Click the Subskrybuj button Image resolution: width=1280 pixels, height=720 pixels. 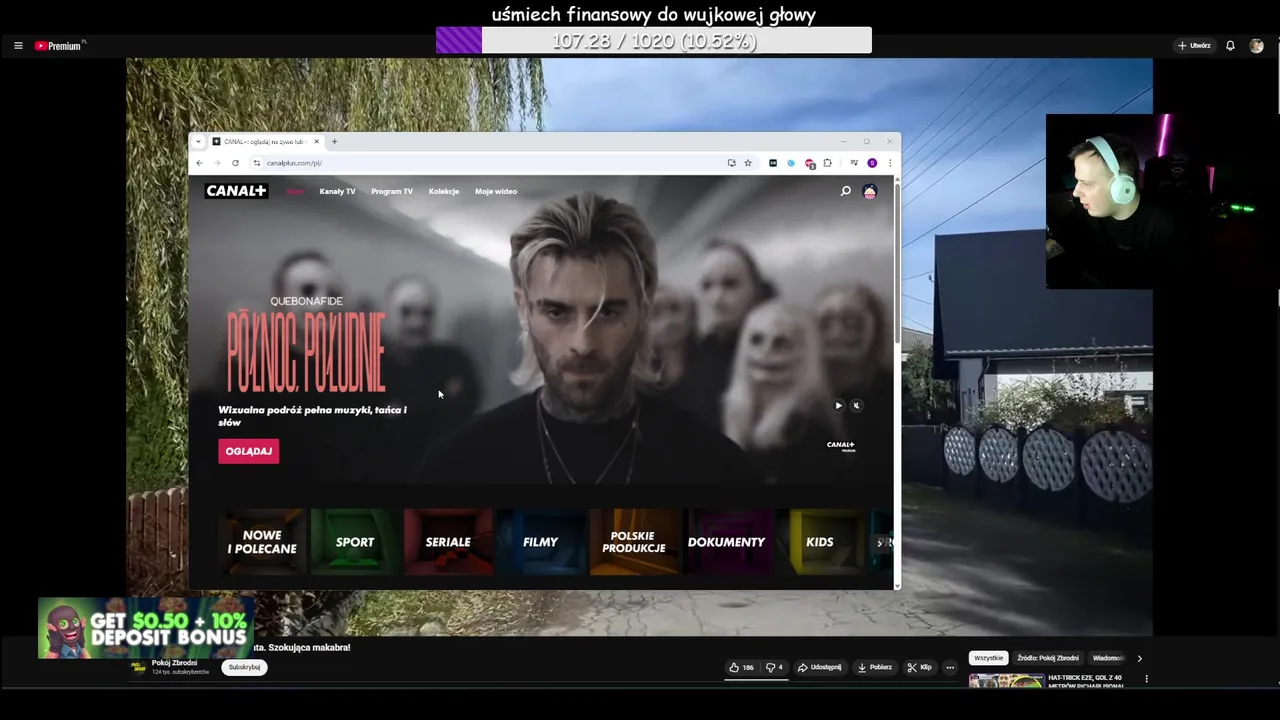[244, 667]
